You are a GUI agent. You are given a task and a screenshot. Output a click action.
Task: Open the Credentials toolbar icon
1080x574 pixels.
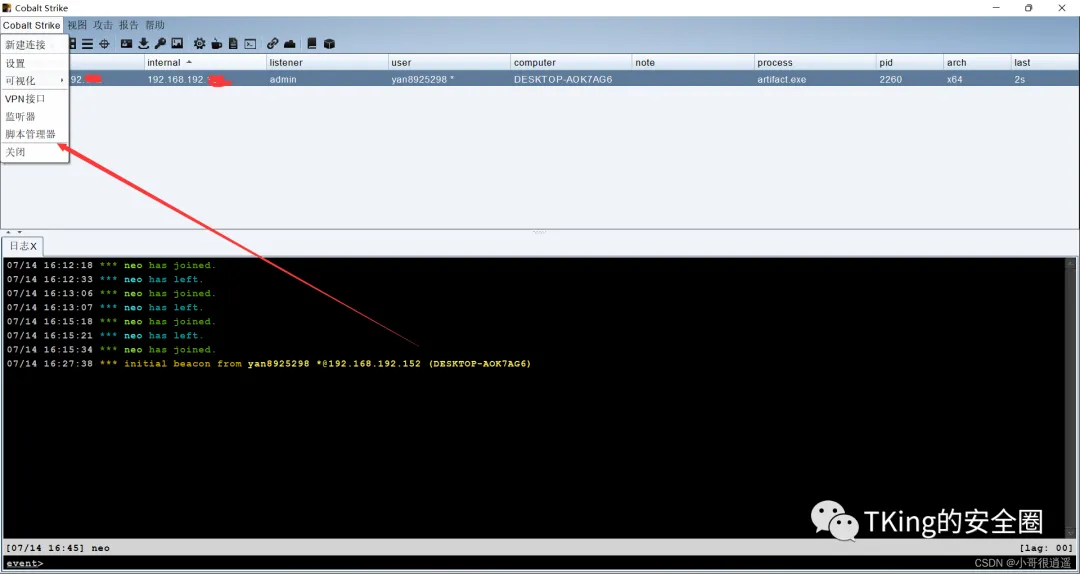tap(127, 44)
